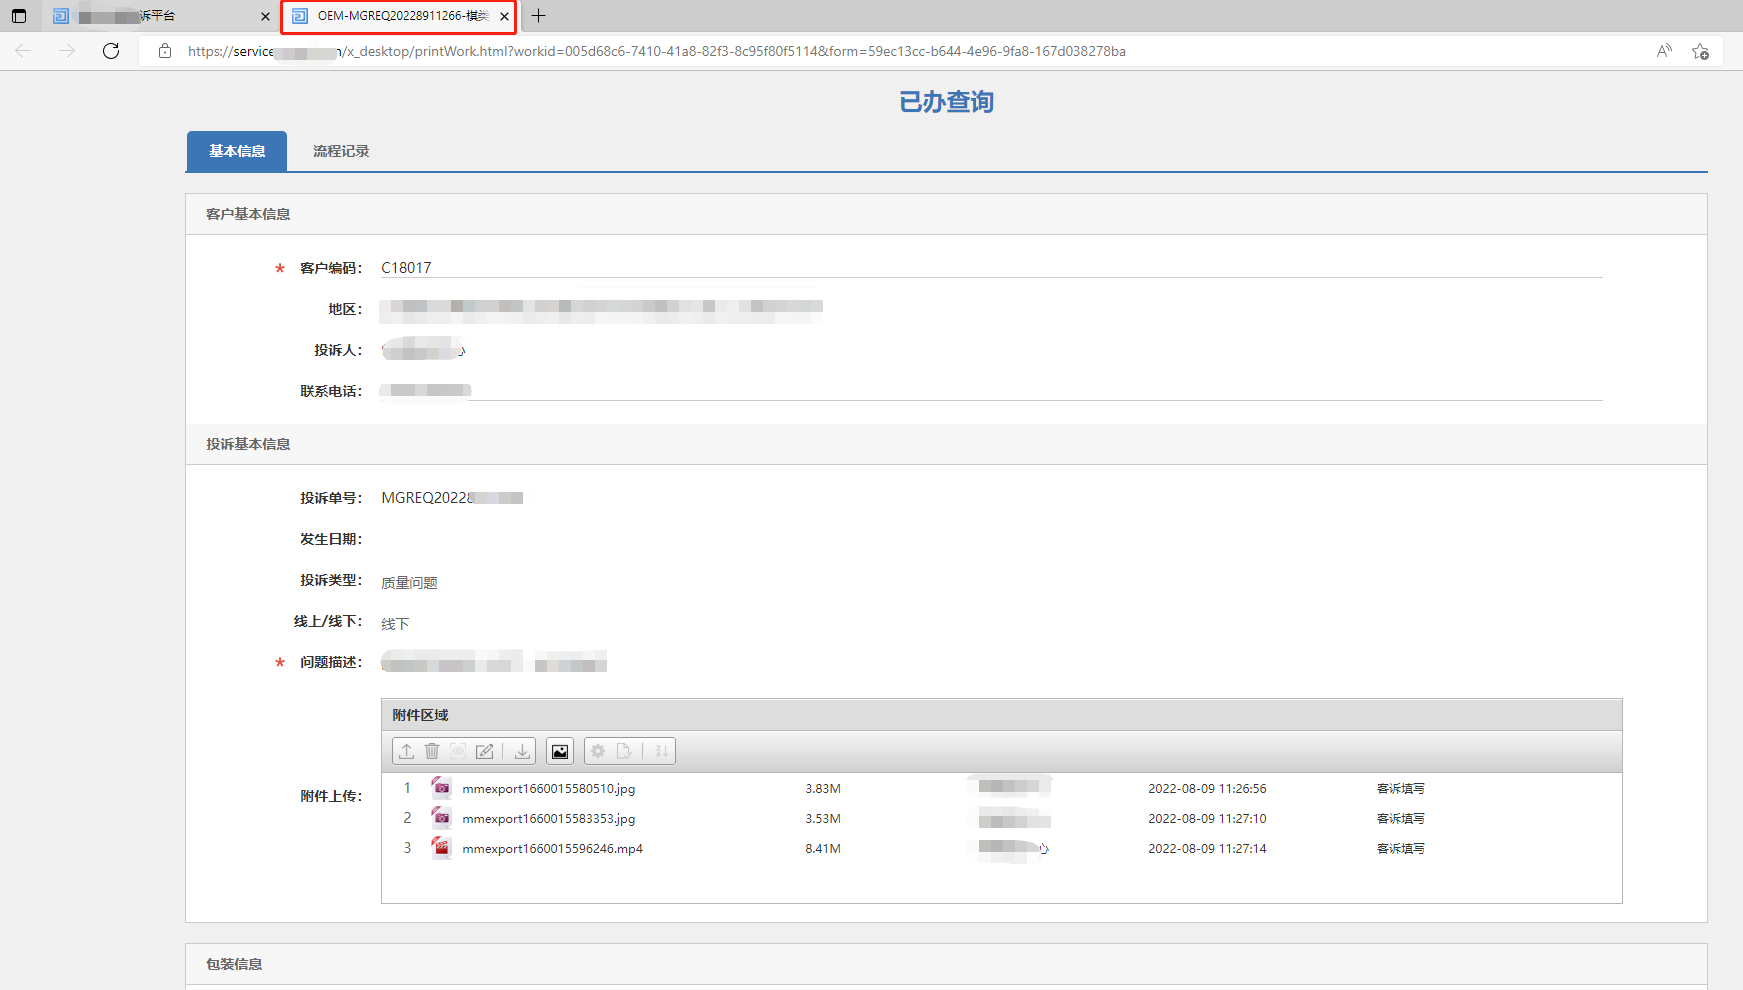Click row number 3 in the attachment list
The width and height of the screenshot is (1743, 990).
tap(407, 848)
